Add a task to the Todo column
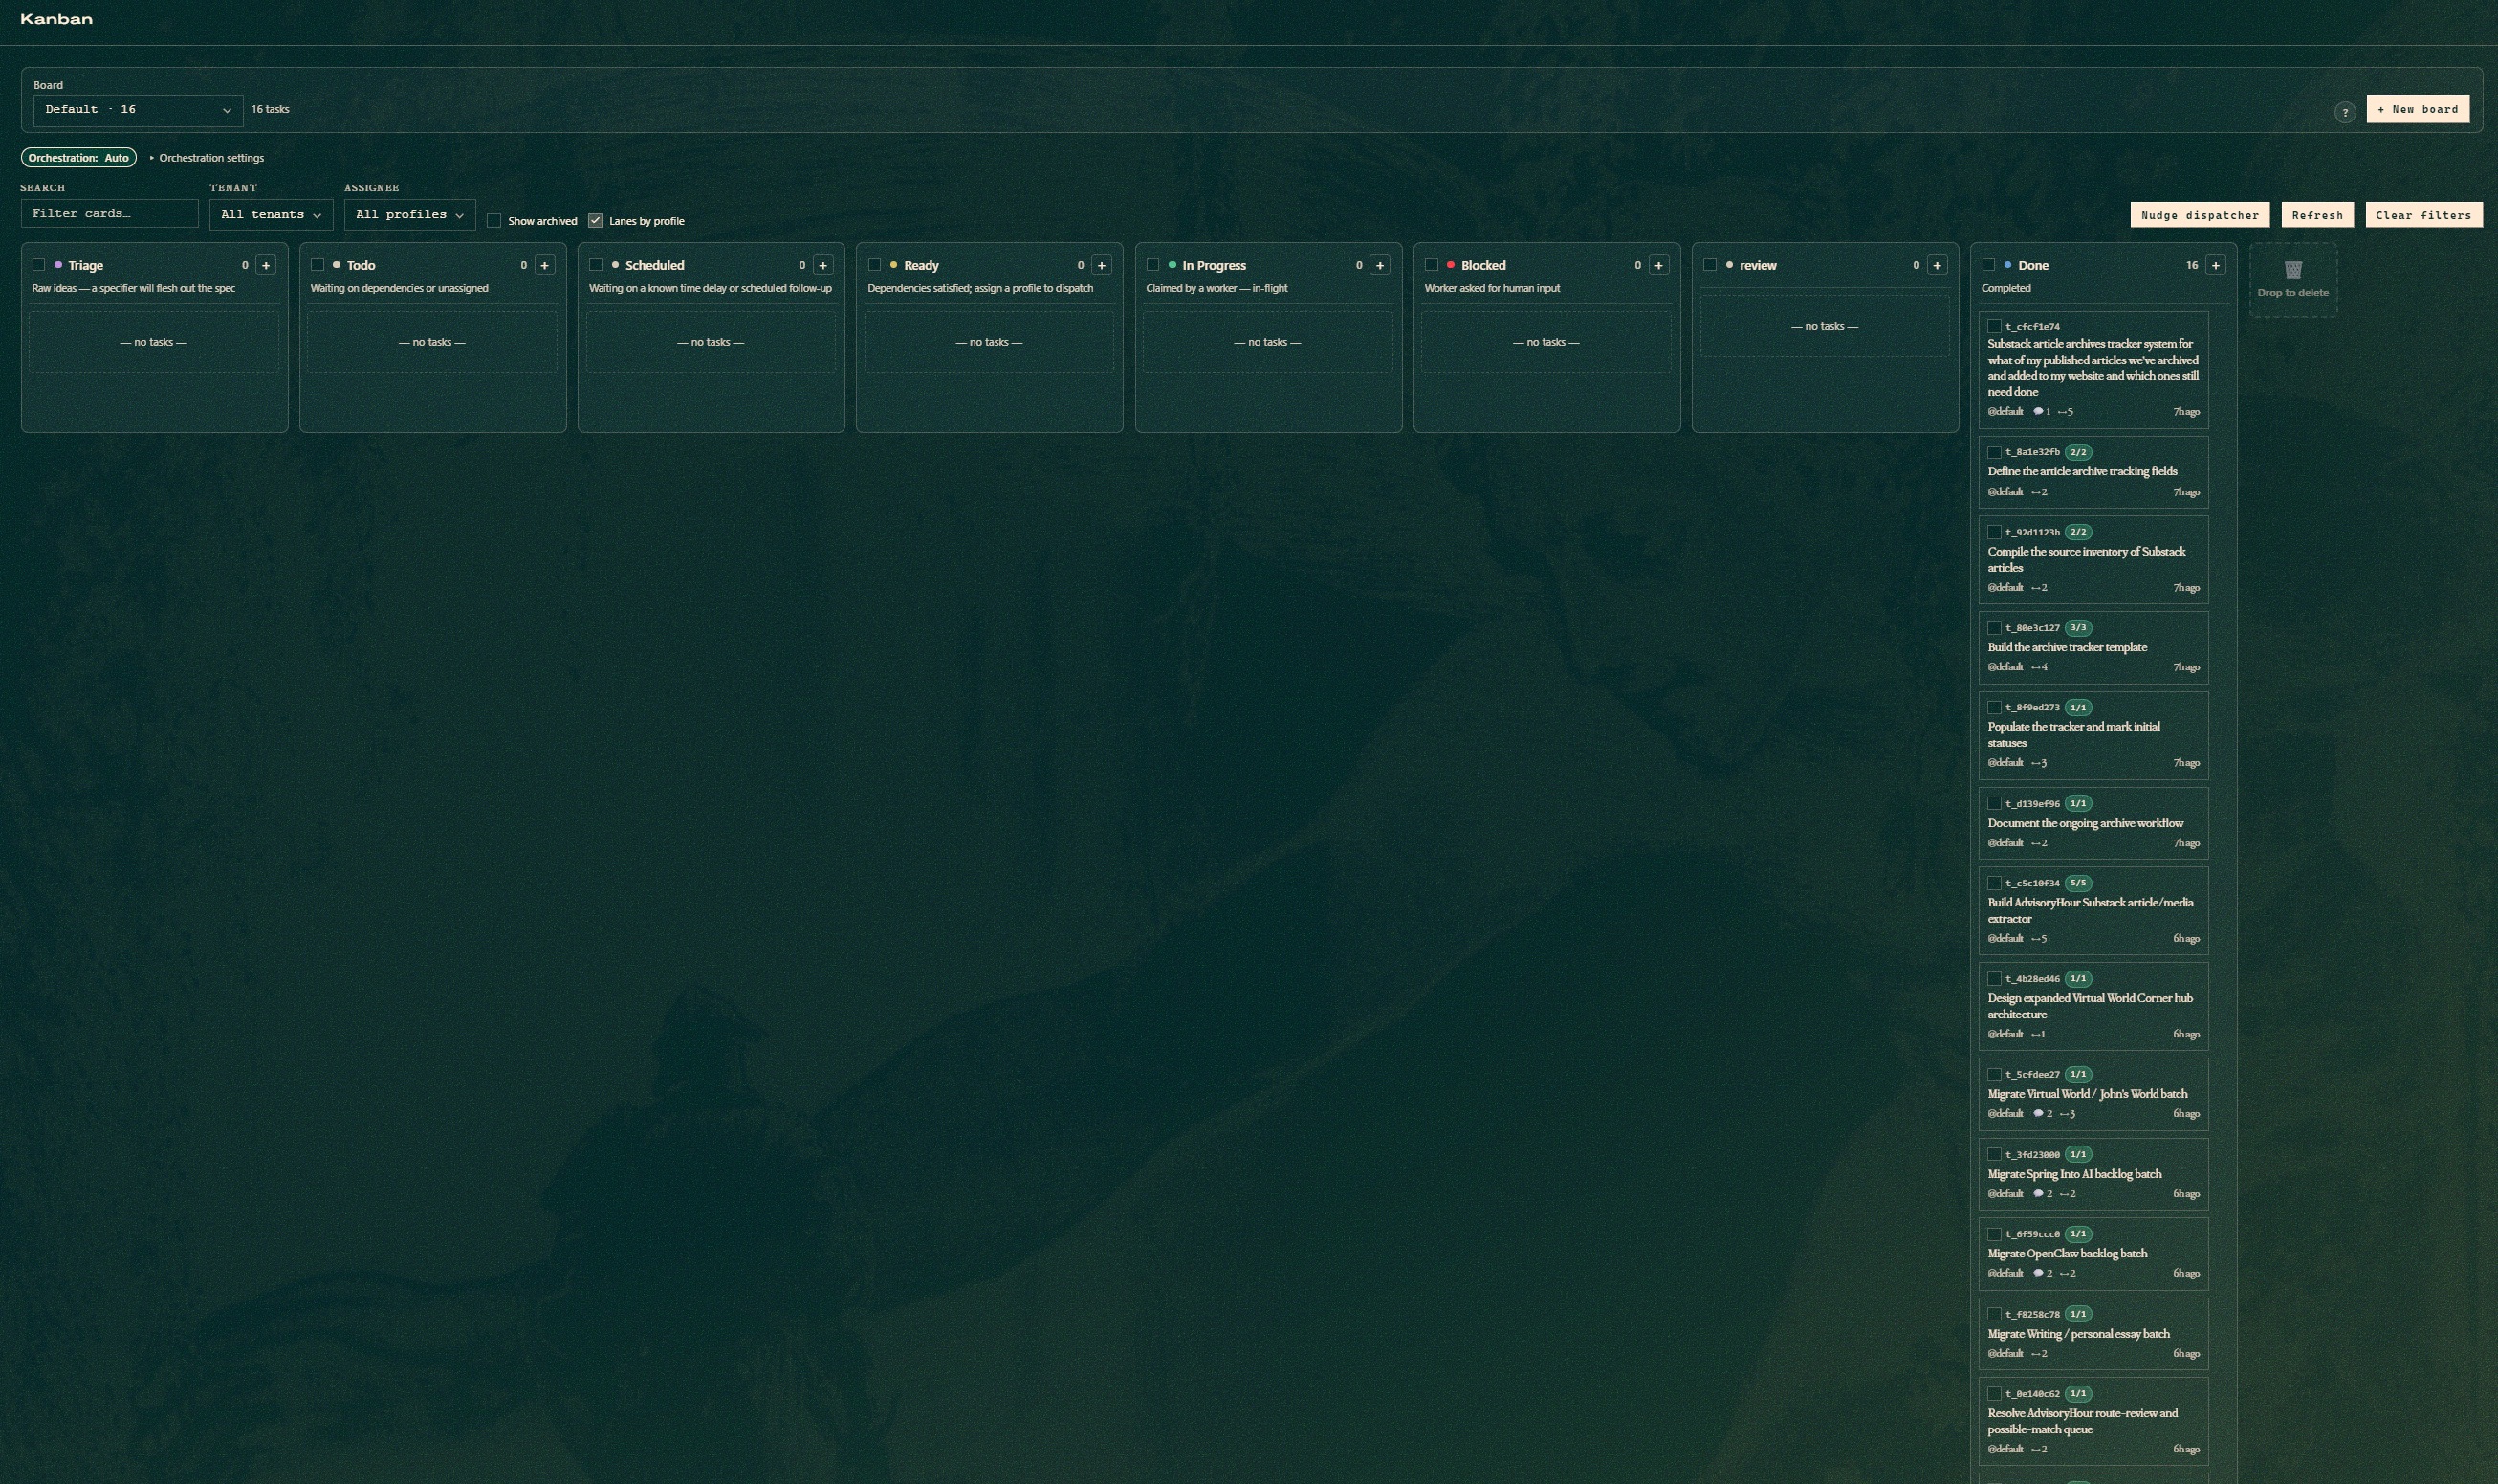2498x1484 pixels. coord(545,265)
